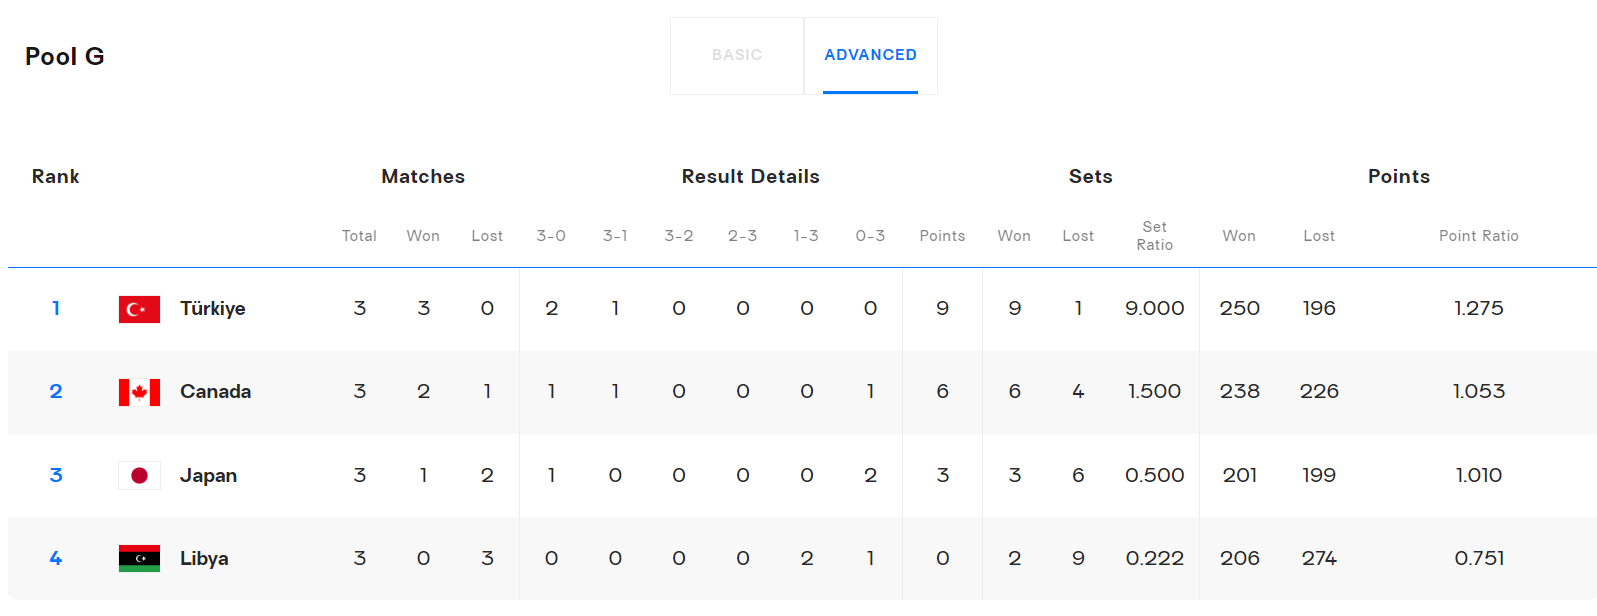Viewport: 1597px width, 616px height.
Task: Click rank number 4
Action: pyautogui.click(x=56, y=559)
